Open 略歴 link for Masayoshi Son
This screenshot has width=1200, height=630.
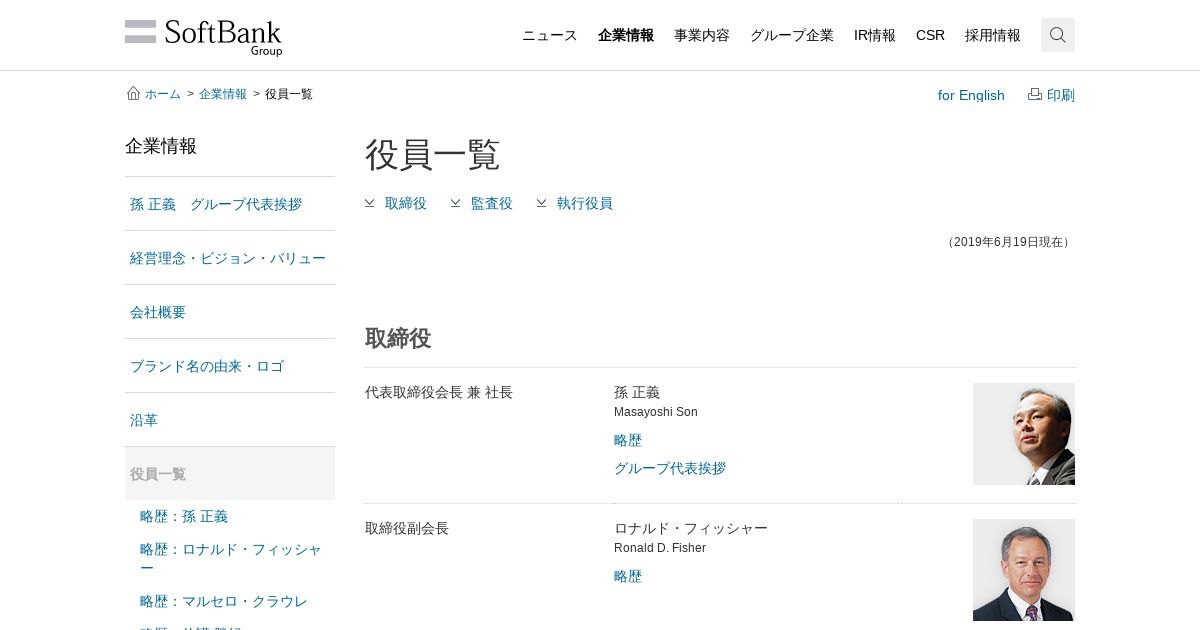point(628,440)
